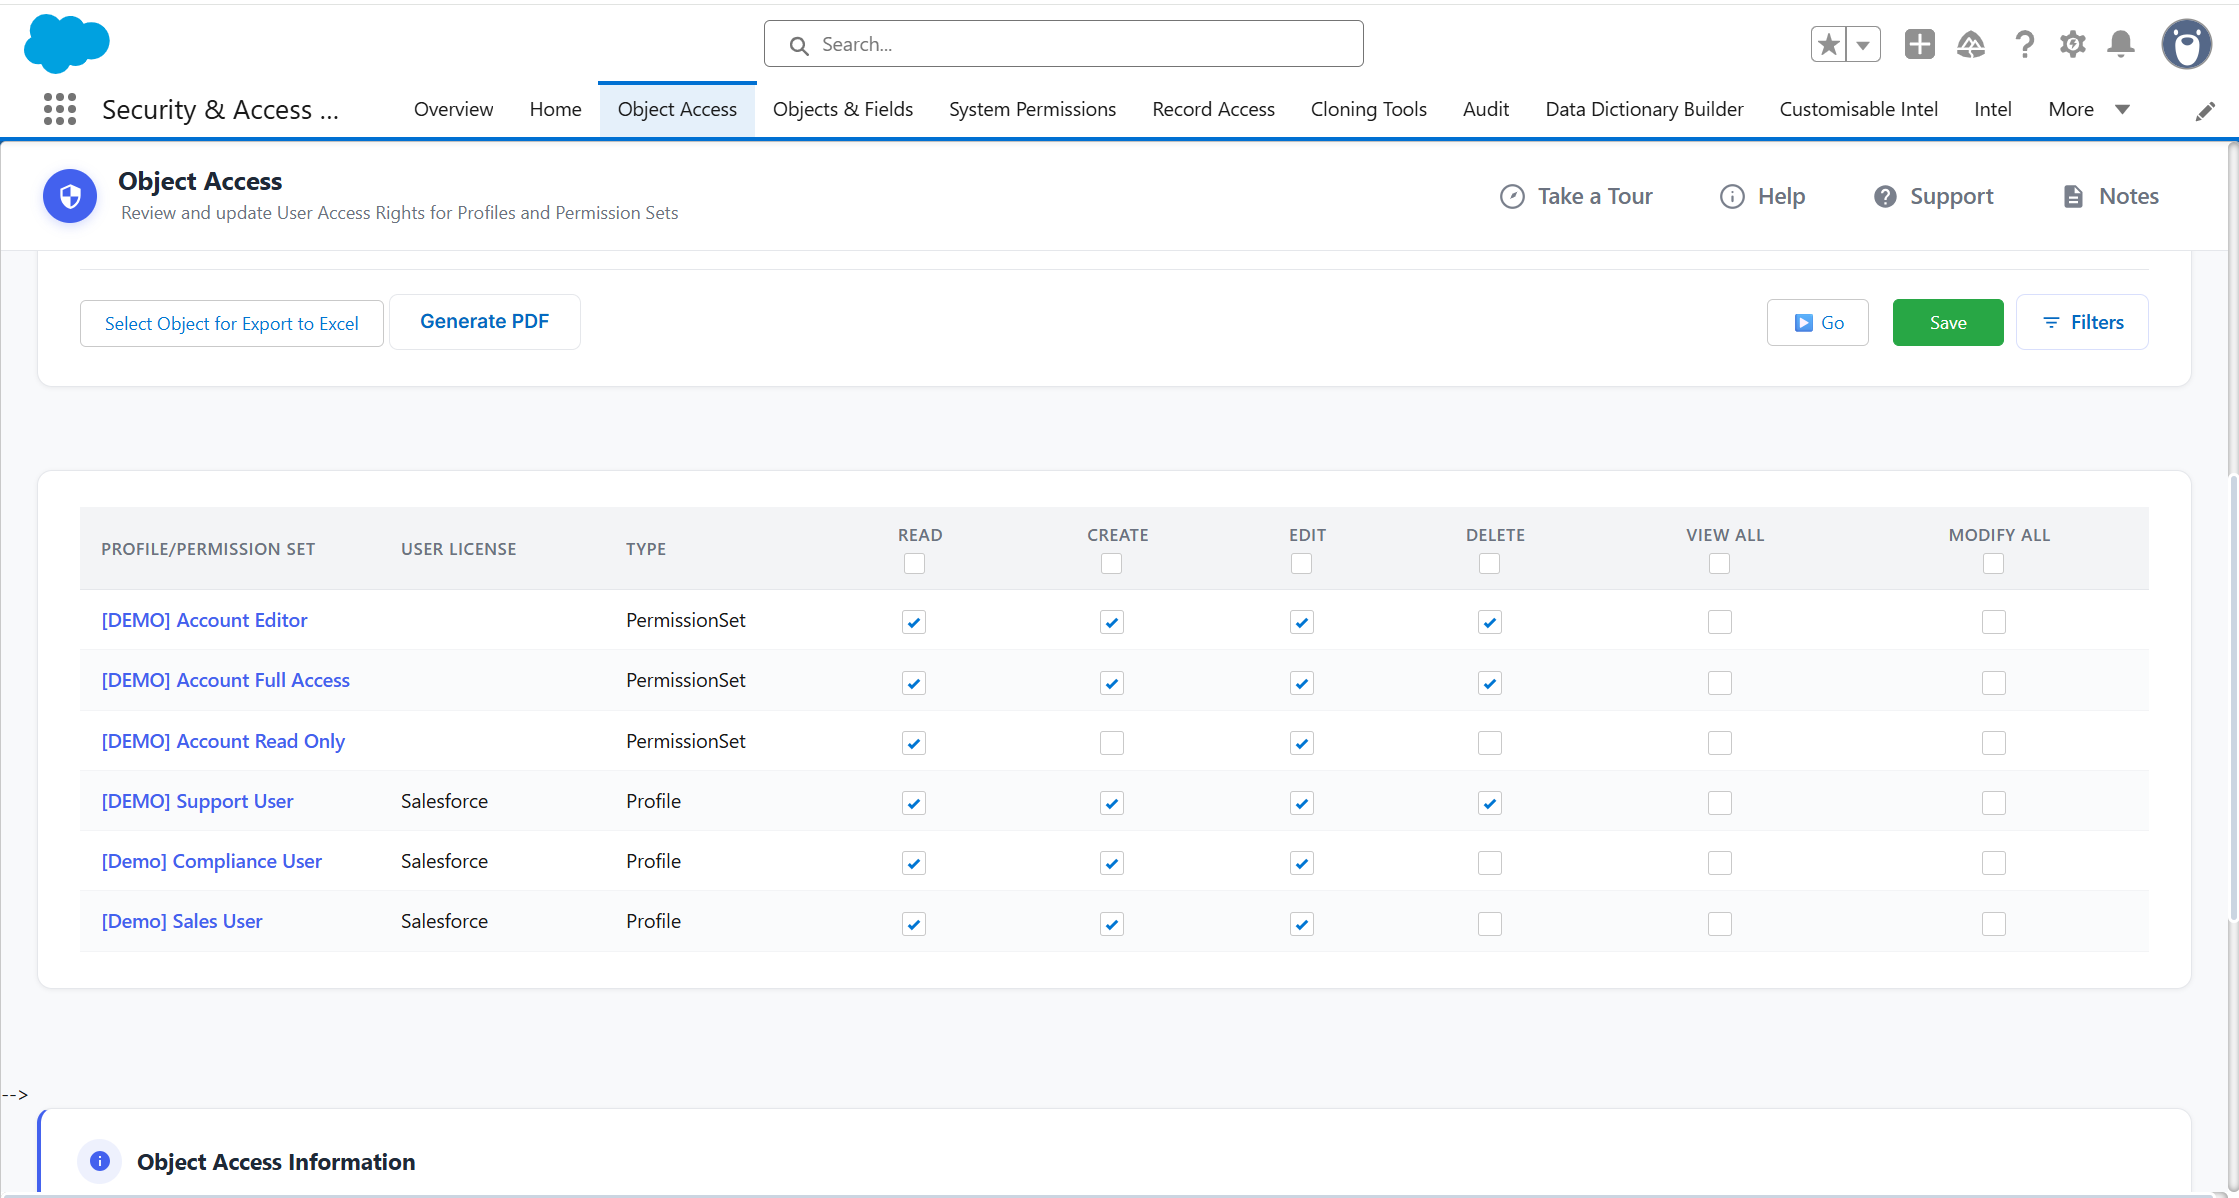Screen dimensions: 2239x1198
Task: Click the Object Access Information info icon
Action: point(100,1161)
